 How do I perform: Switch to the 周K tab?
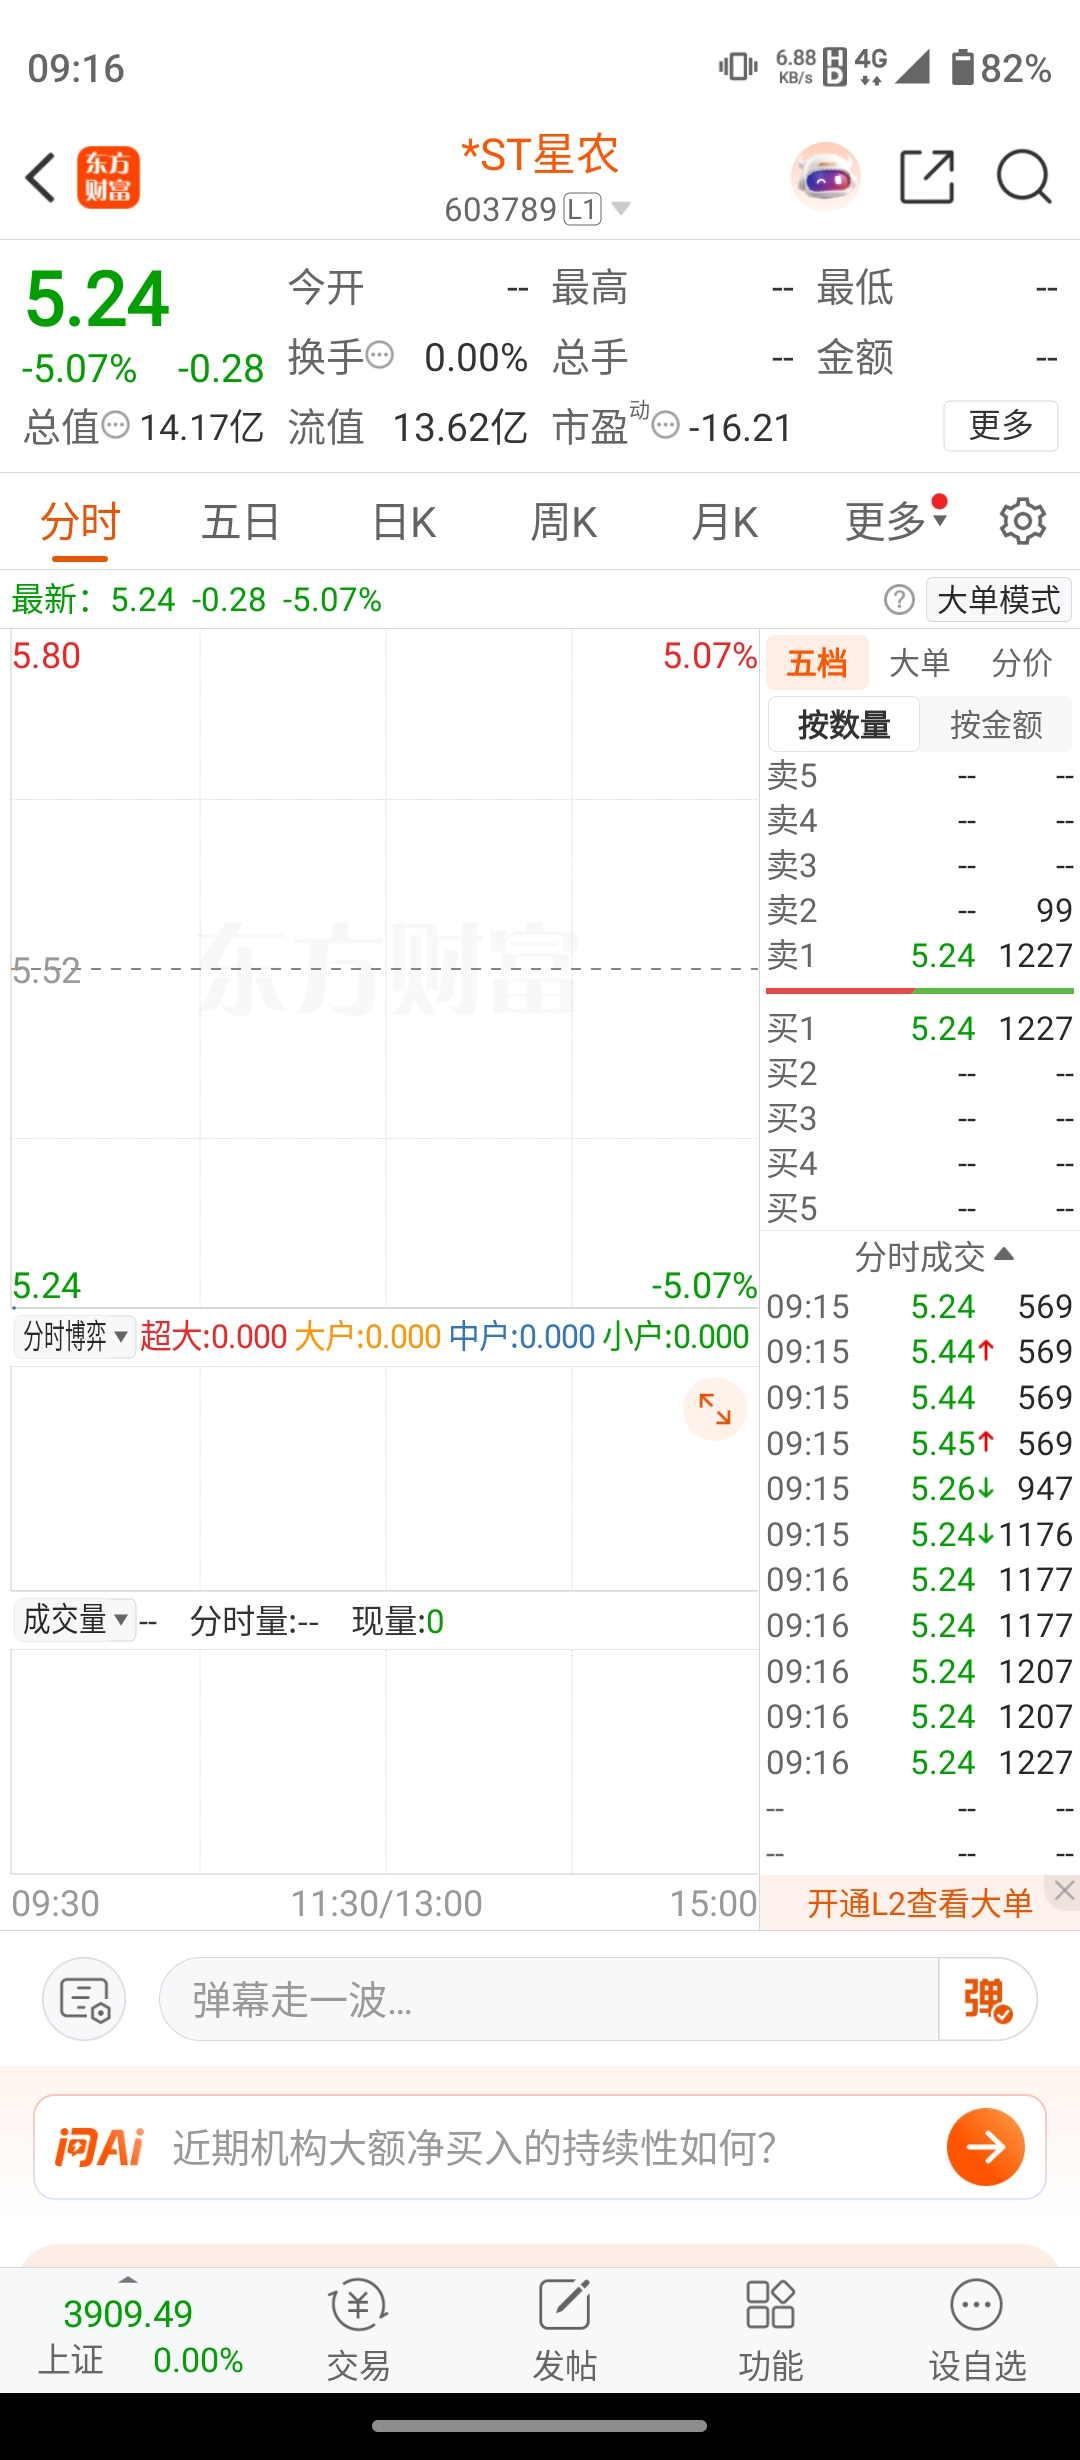564,521
